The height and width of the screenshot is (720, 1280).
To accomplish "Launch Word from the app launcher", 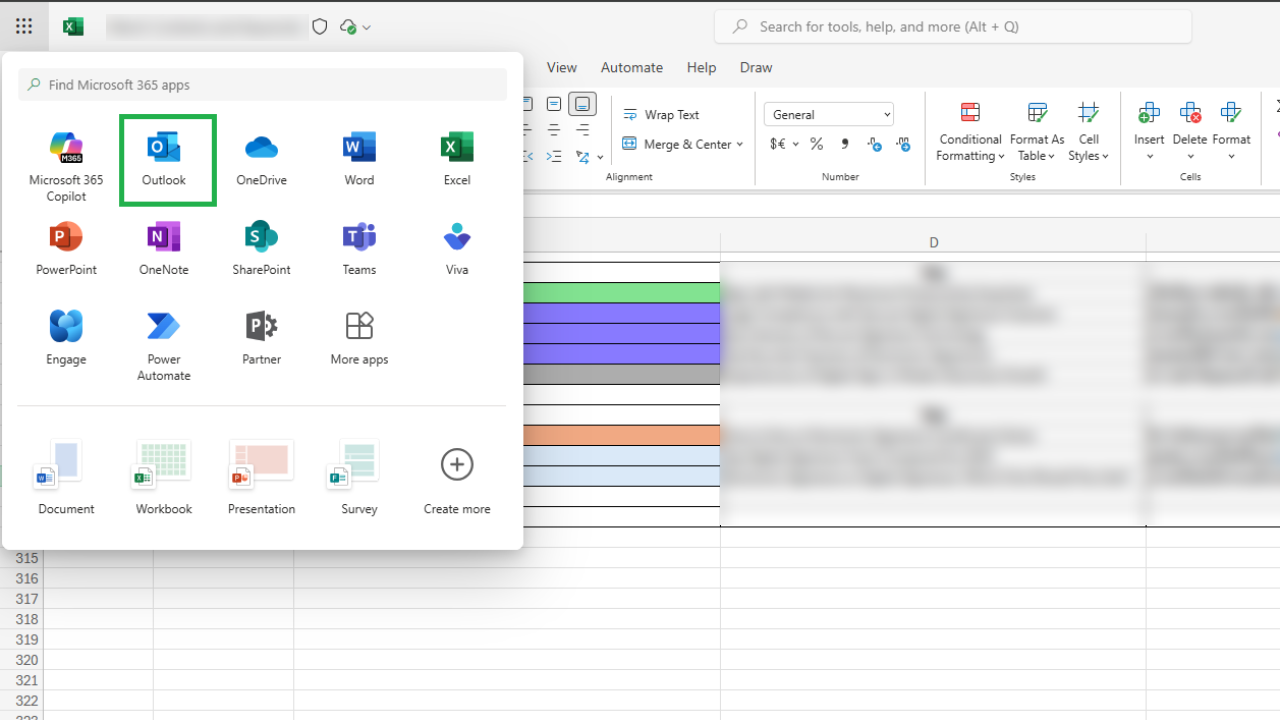I will (x=359, y=160).
